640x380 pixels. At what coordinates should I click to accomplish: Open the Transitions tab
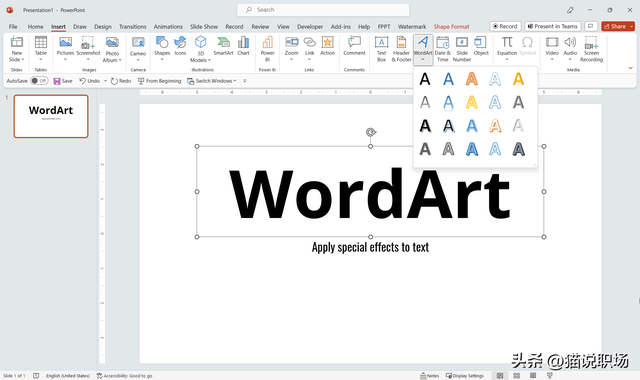133,27
